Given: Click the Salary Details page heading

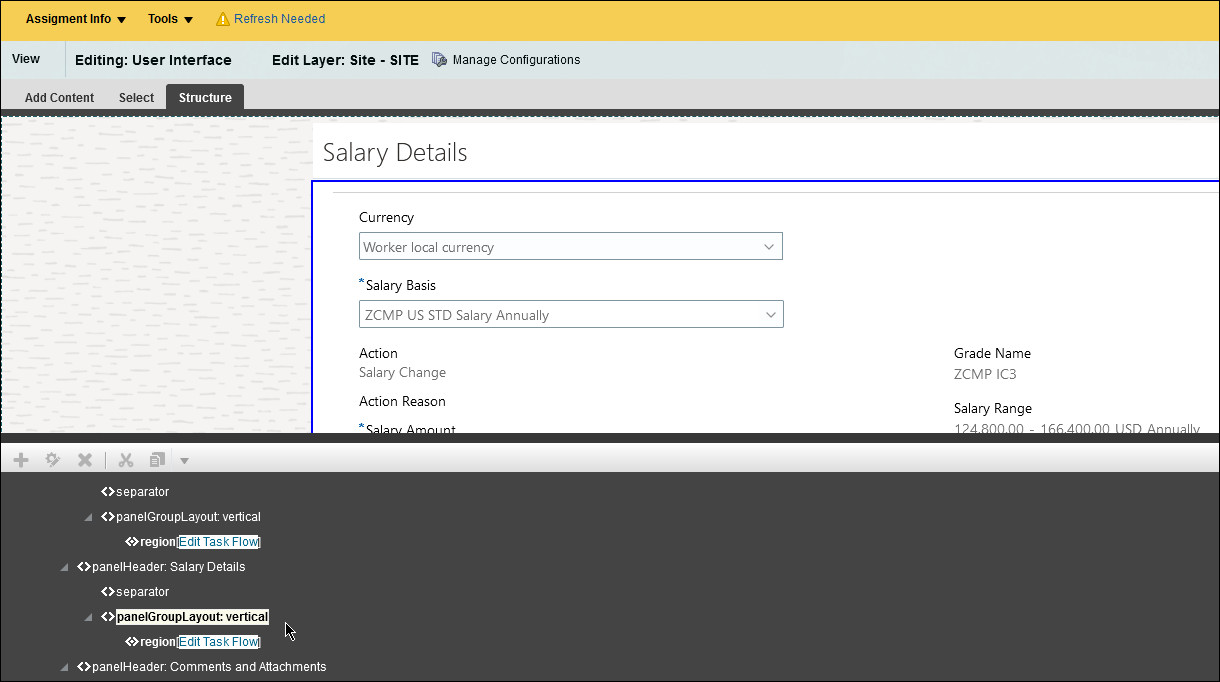Looking at the screenshot, I should tap(395, 153).
